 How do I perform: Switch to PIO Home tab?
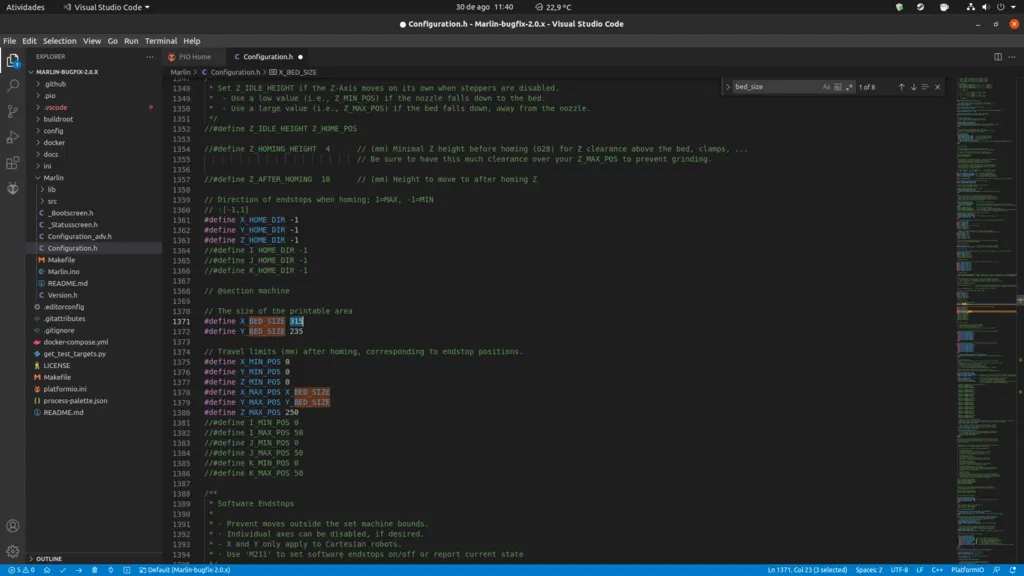click(x=194, y=57)
